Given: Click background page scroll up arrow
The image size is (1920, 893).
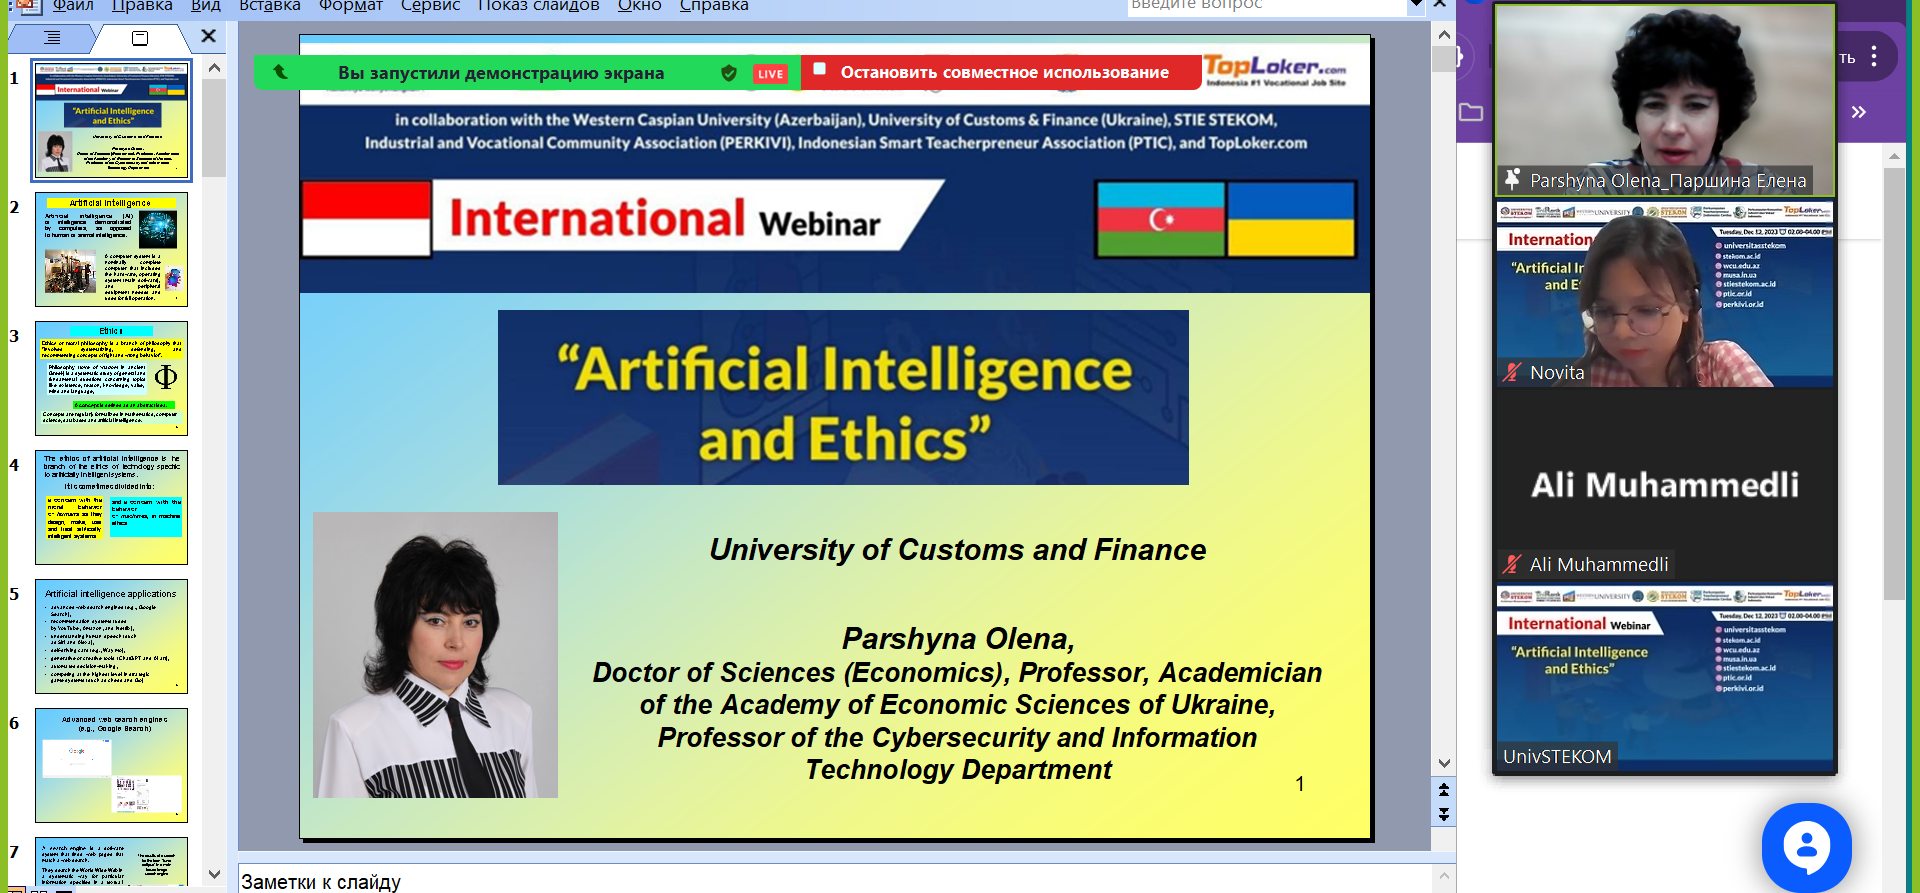Looking at the screenshot, I should point(1894,156).
